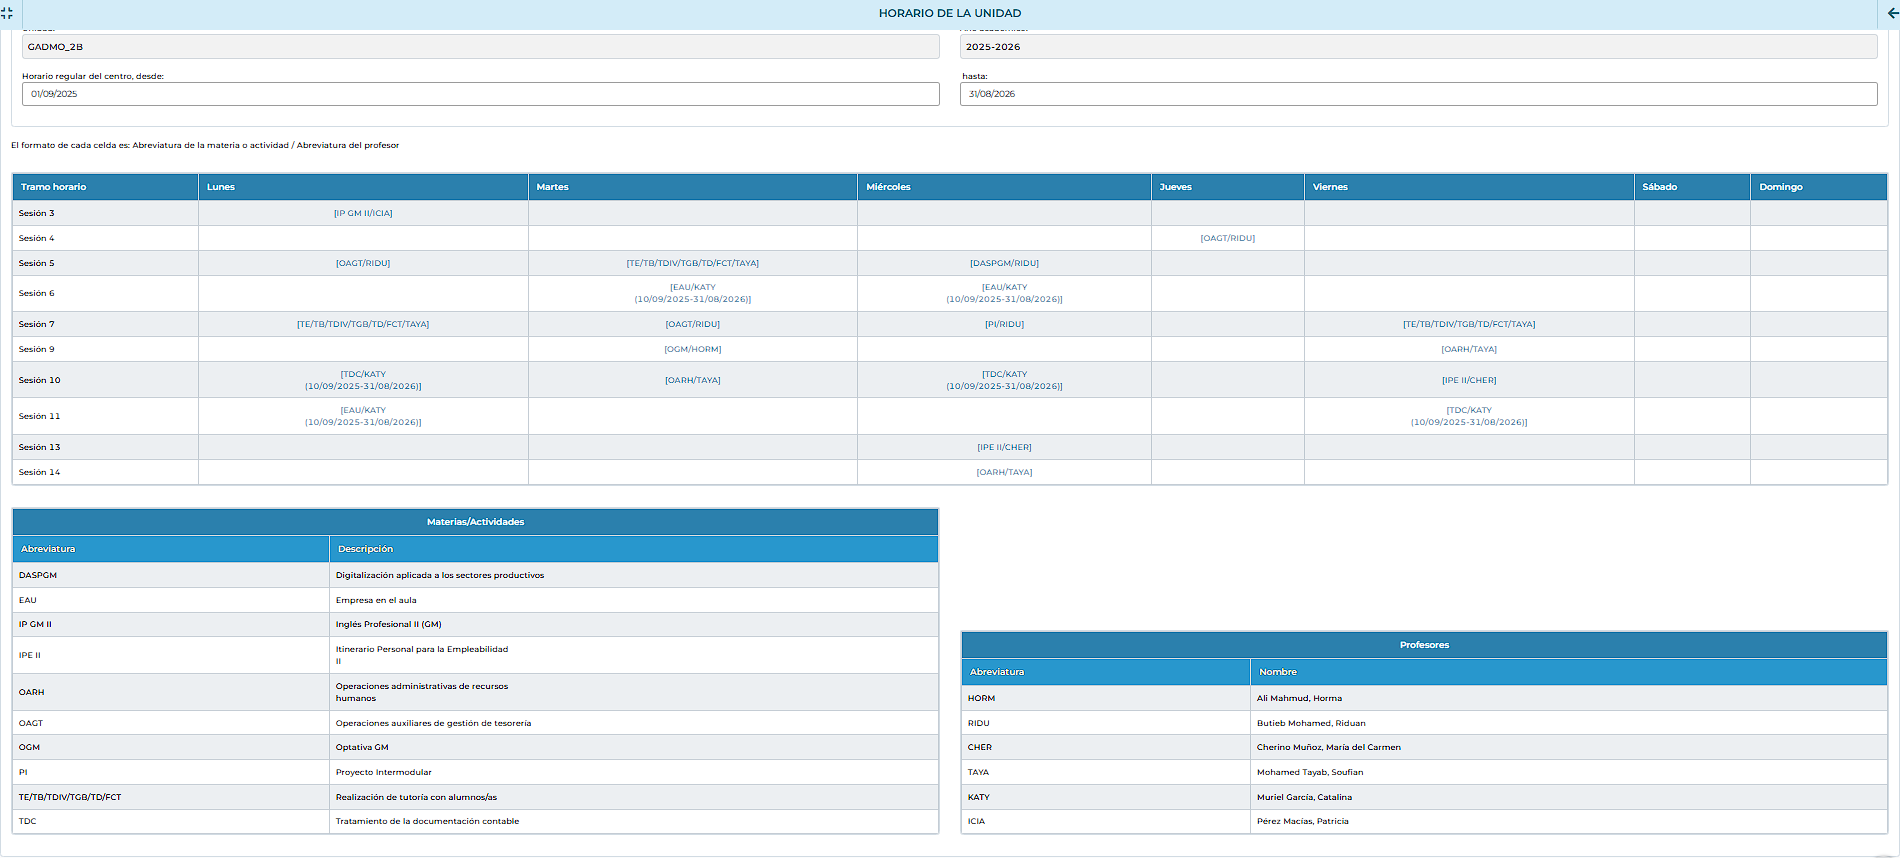Image resolution: width=1900 pixels, height=858 pixels.
Task: Click the 'desde' date field showing 01/09/2025
Action: [480, 94]
